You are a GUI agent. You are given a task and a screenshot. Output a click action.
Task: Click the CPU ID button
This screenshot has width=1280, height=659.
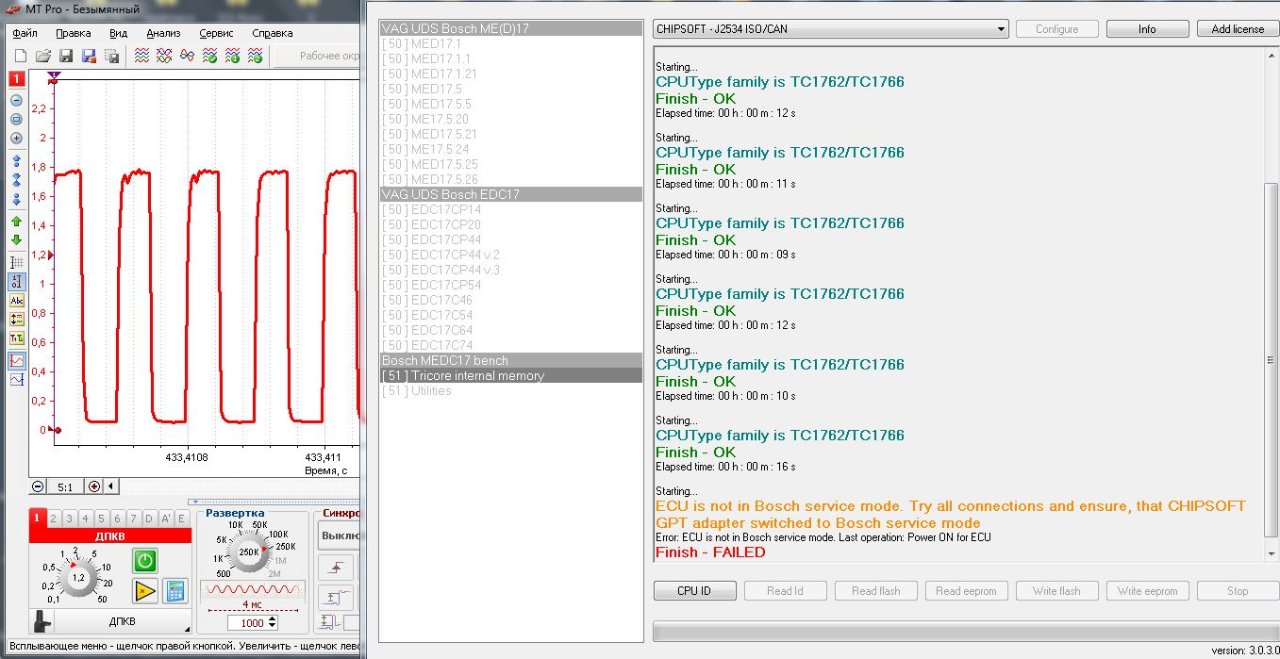click(x=694, y=591)
